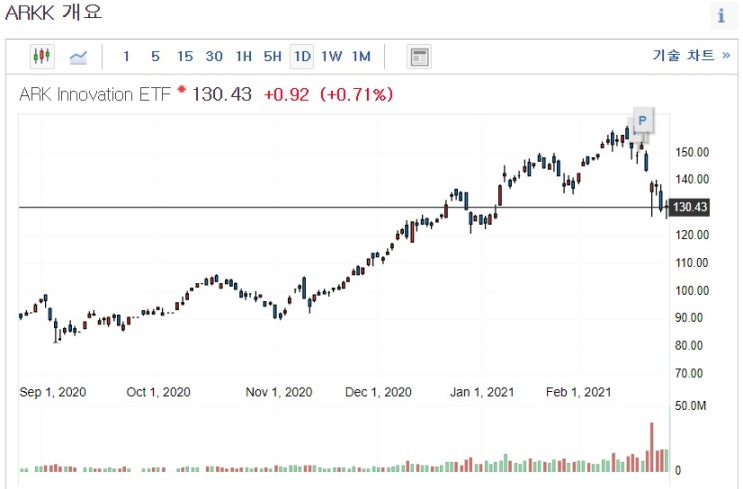Click the 90.00 price axis label
743x489 pixels.
[x=689, y=318]
